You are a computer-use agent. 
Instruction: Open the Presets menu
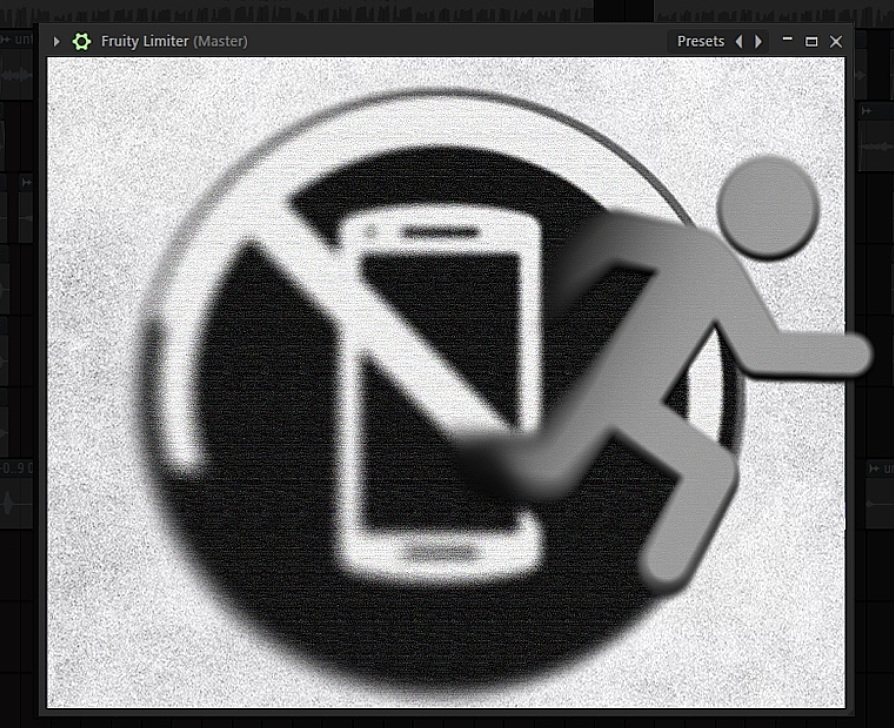700,41
